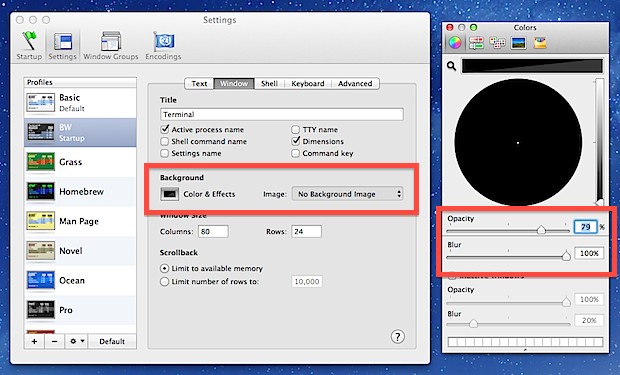The height and width of the screenshot is (375, 620).
Task: Open the Window Groups pane
Action: [111, 45]
